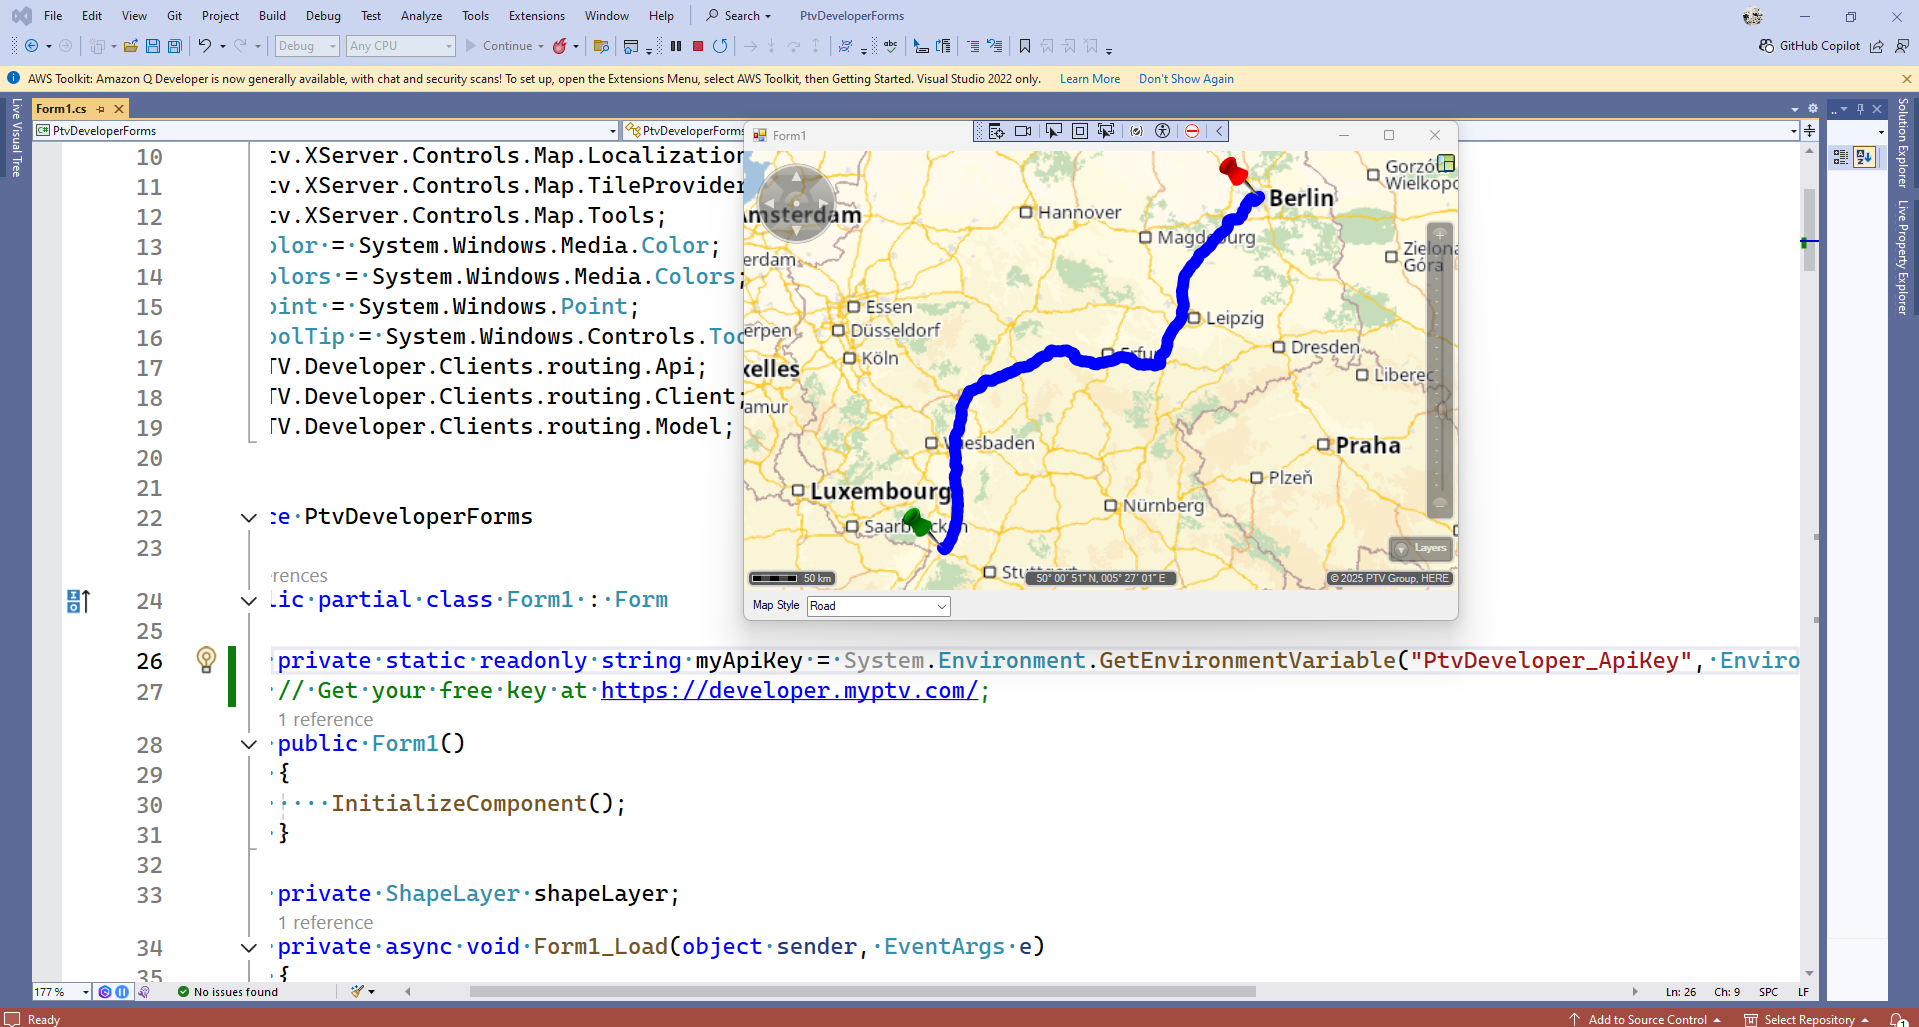
Task: Toggle the Select Element debug tool
Action: click(1053, 131)
